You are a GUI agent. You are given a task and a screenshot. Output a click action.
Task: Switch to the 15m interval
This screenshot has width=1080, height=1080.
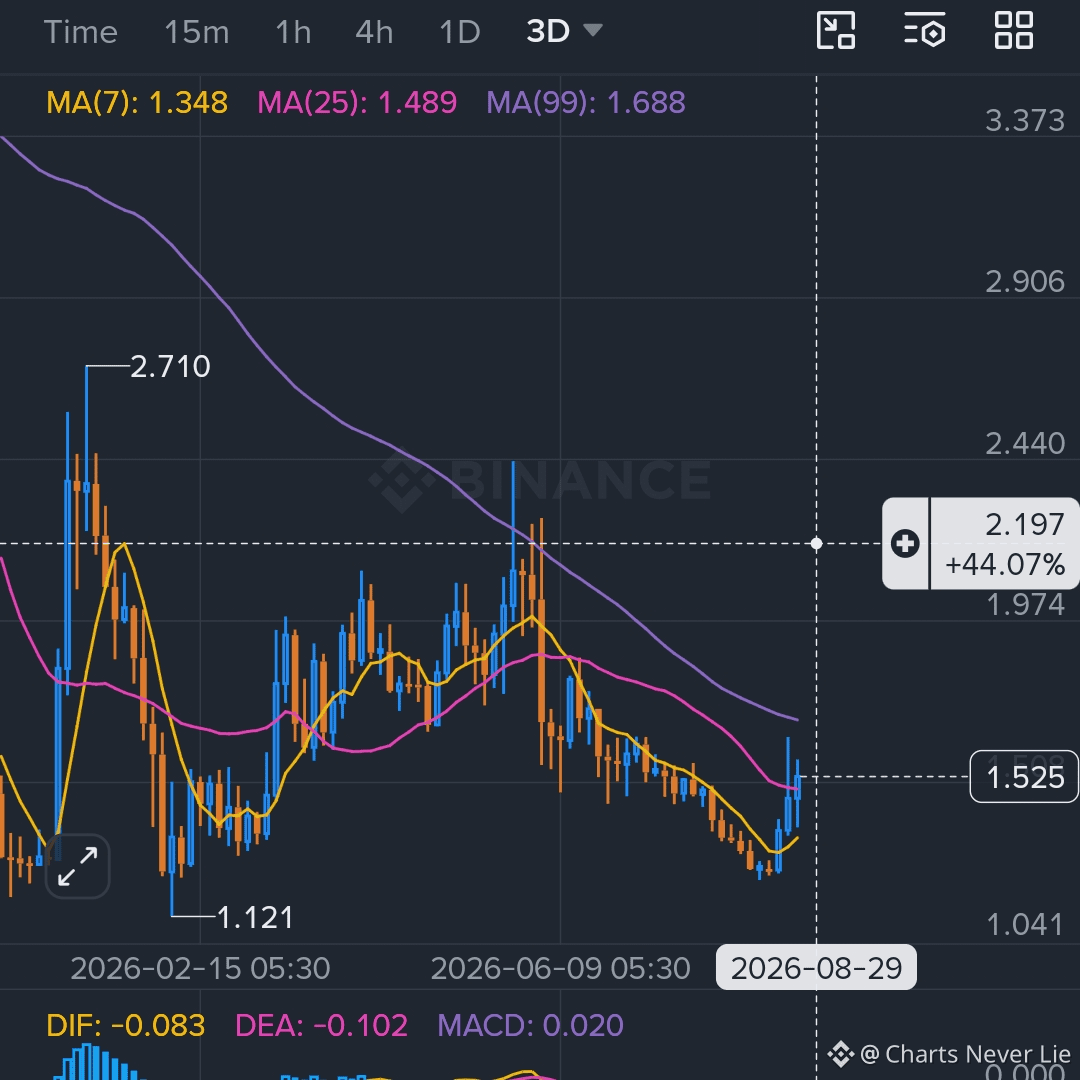point(196,32)
